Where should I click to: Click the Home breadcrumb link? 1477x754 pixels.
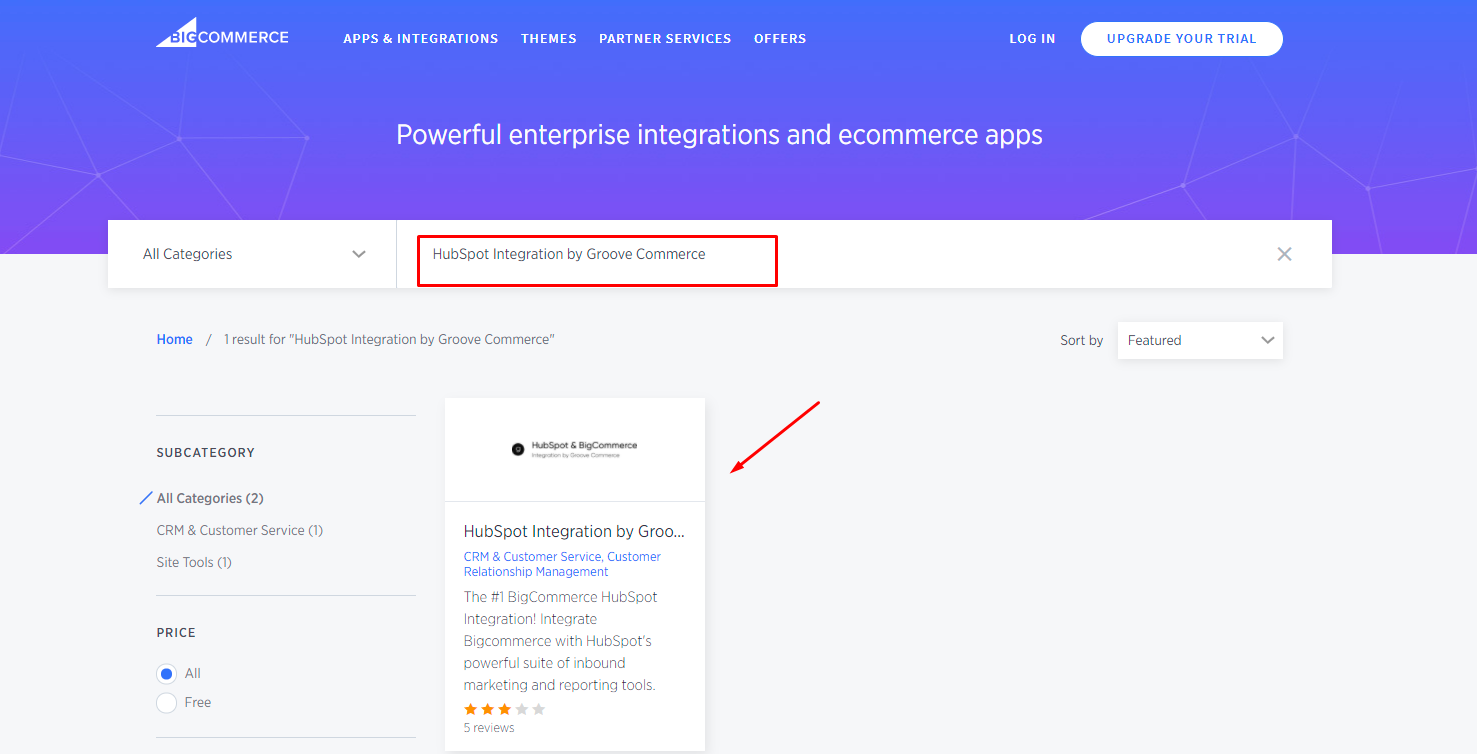point(174,340)
